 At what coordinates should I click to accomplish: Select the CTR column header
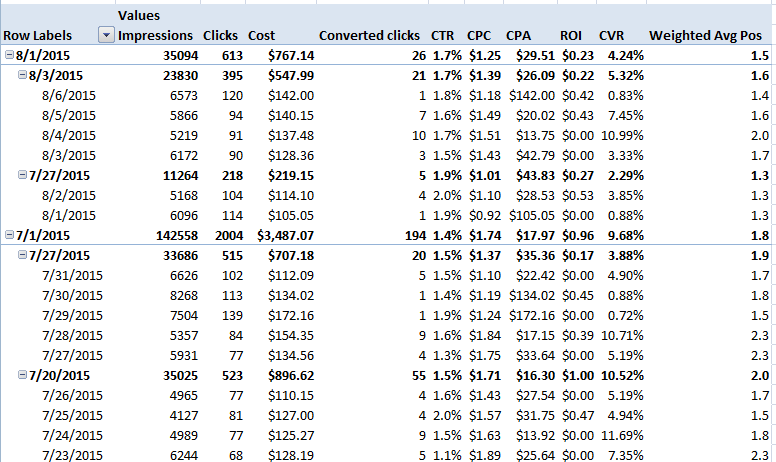click(x=442, y=36)
